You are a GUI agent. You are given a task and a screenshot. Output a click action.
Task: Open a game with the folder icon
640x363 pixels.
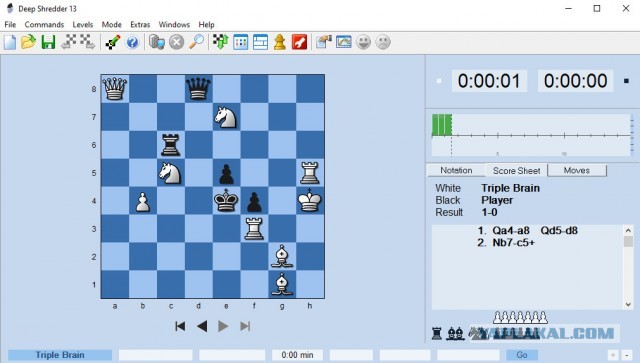pyautogui.click(x=29, y=42)
